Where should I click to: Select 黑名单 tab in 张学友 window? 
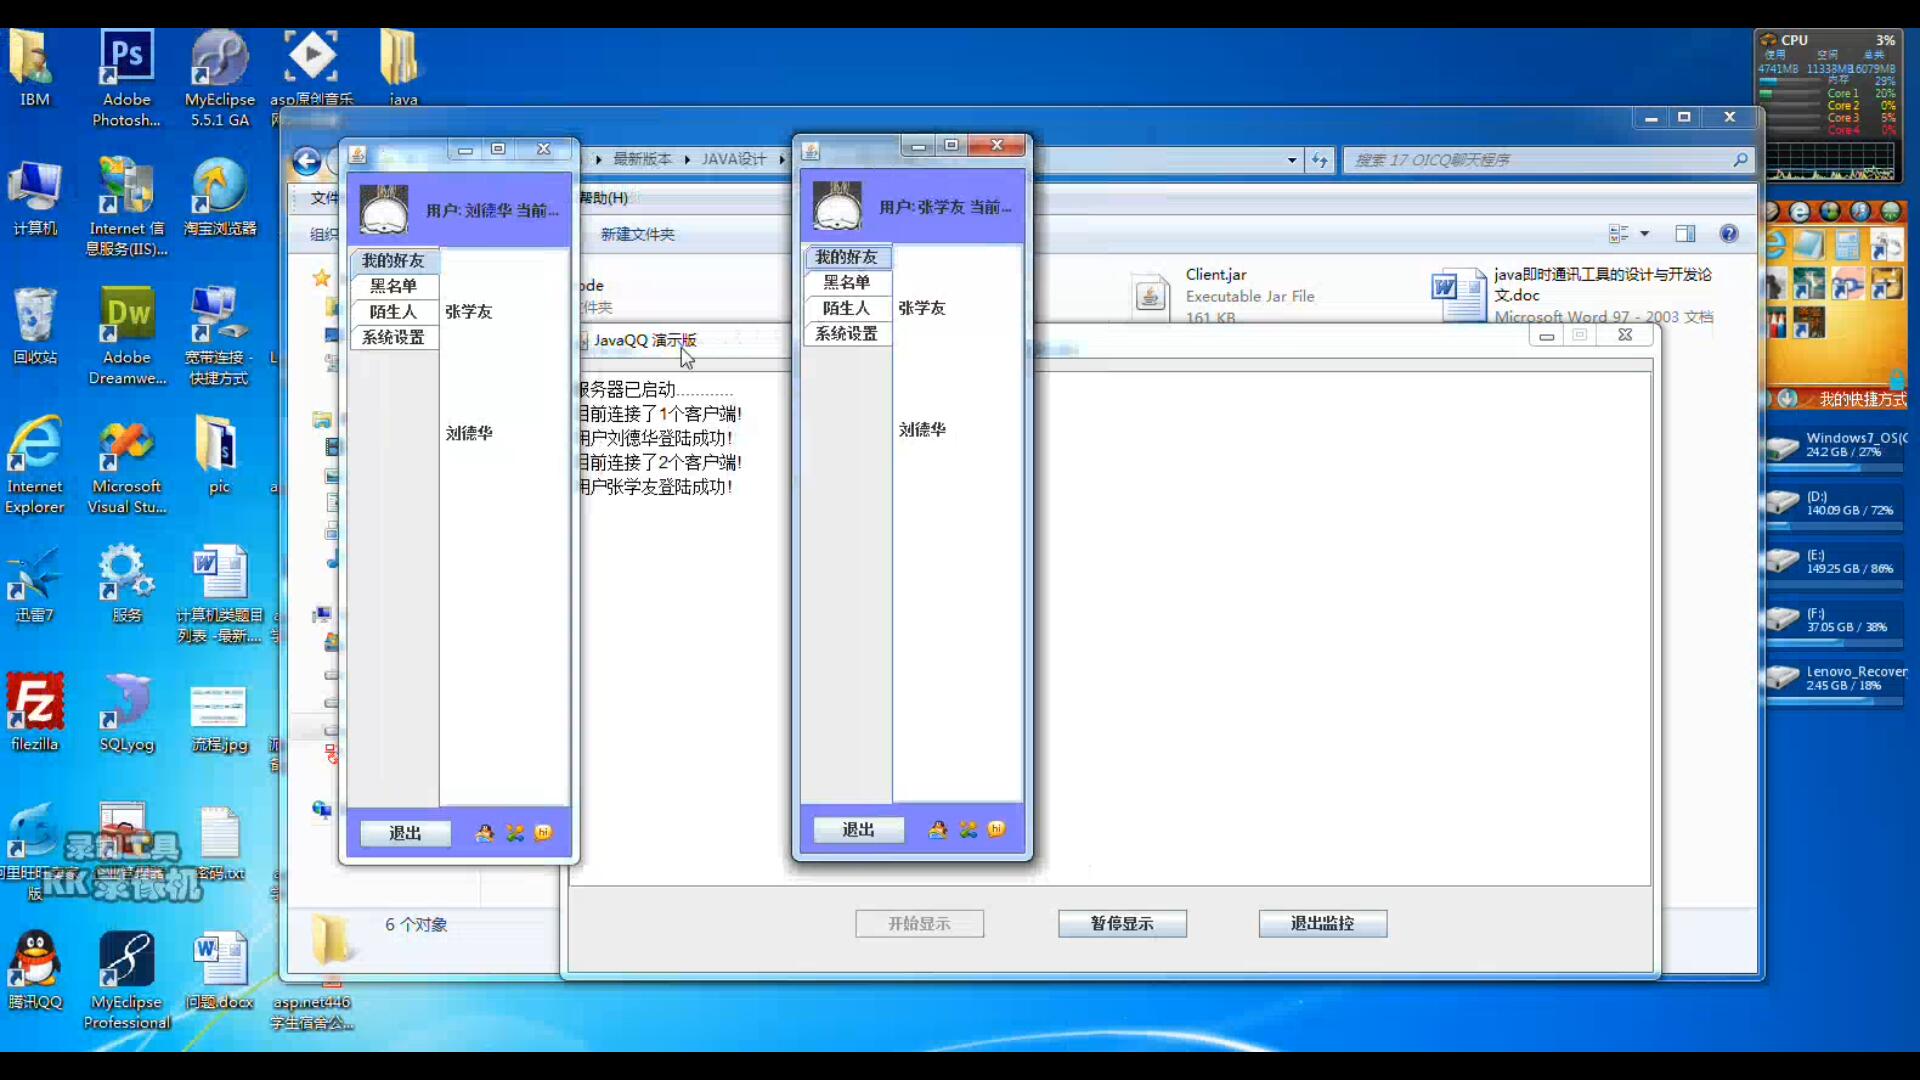click(846, 283)
